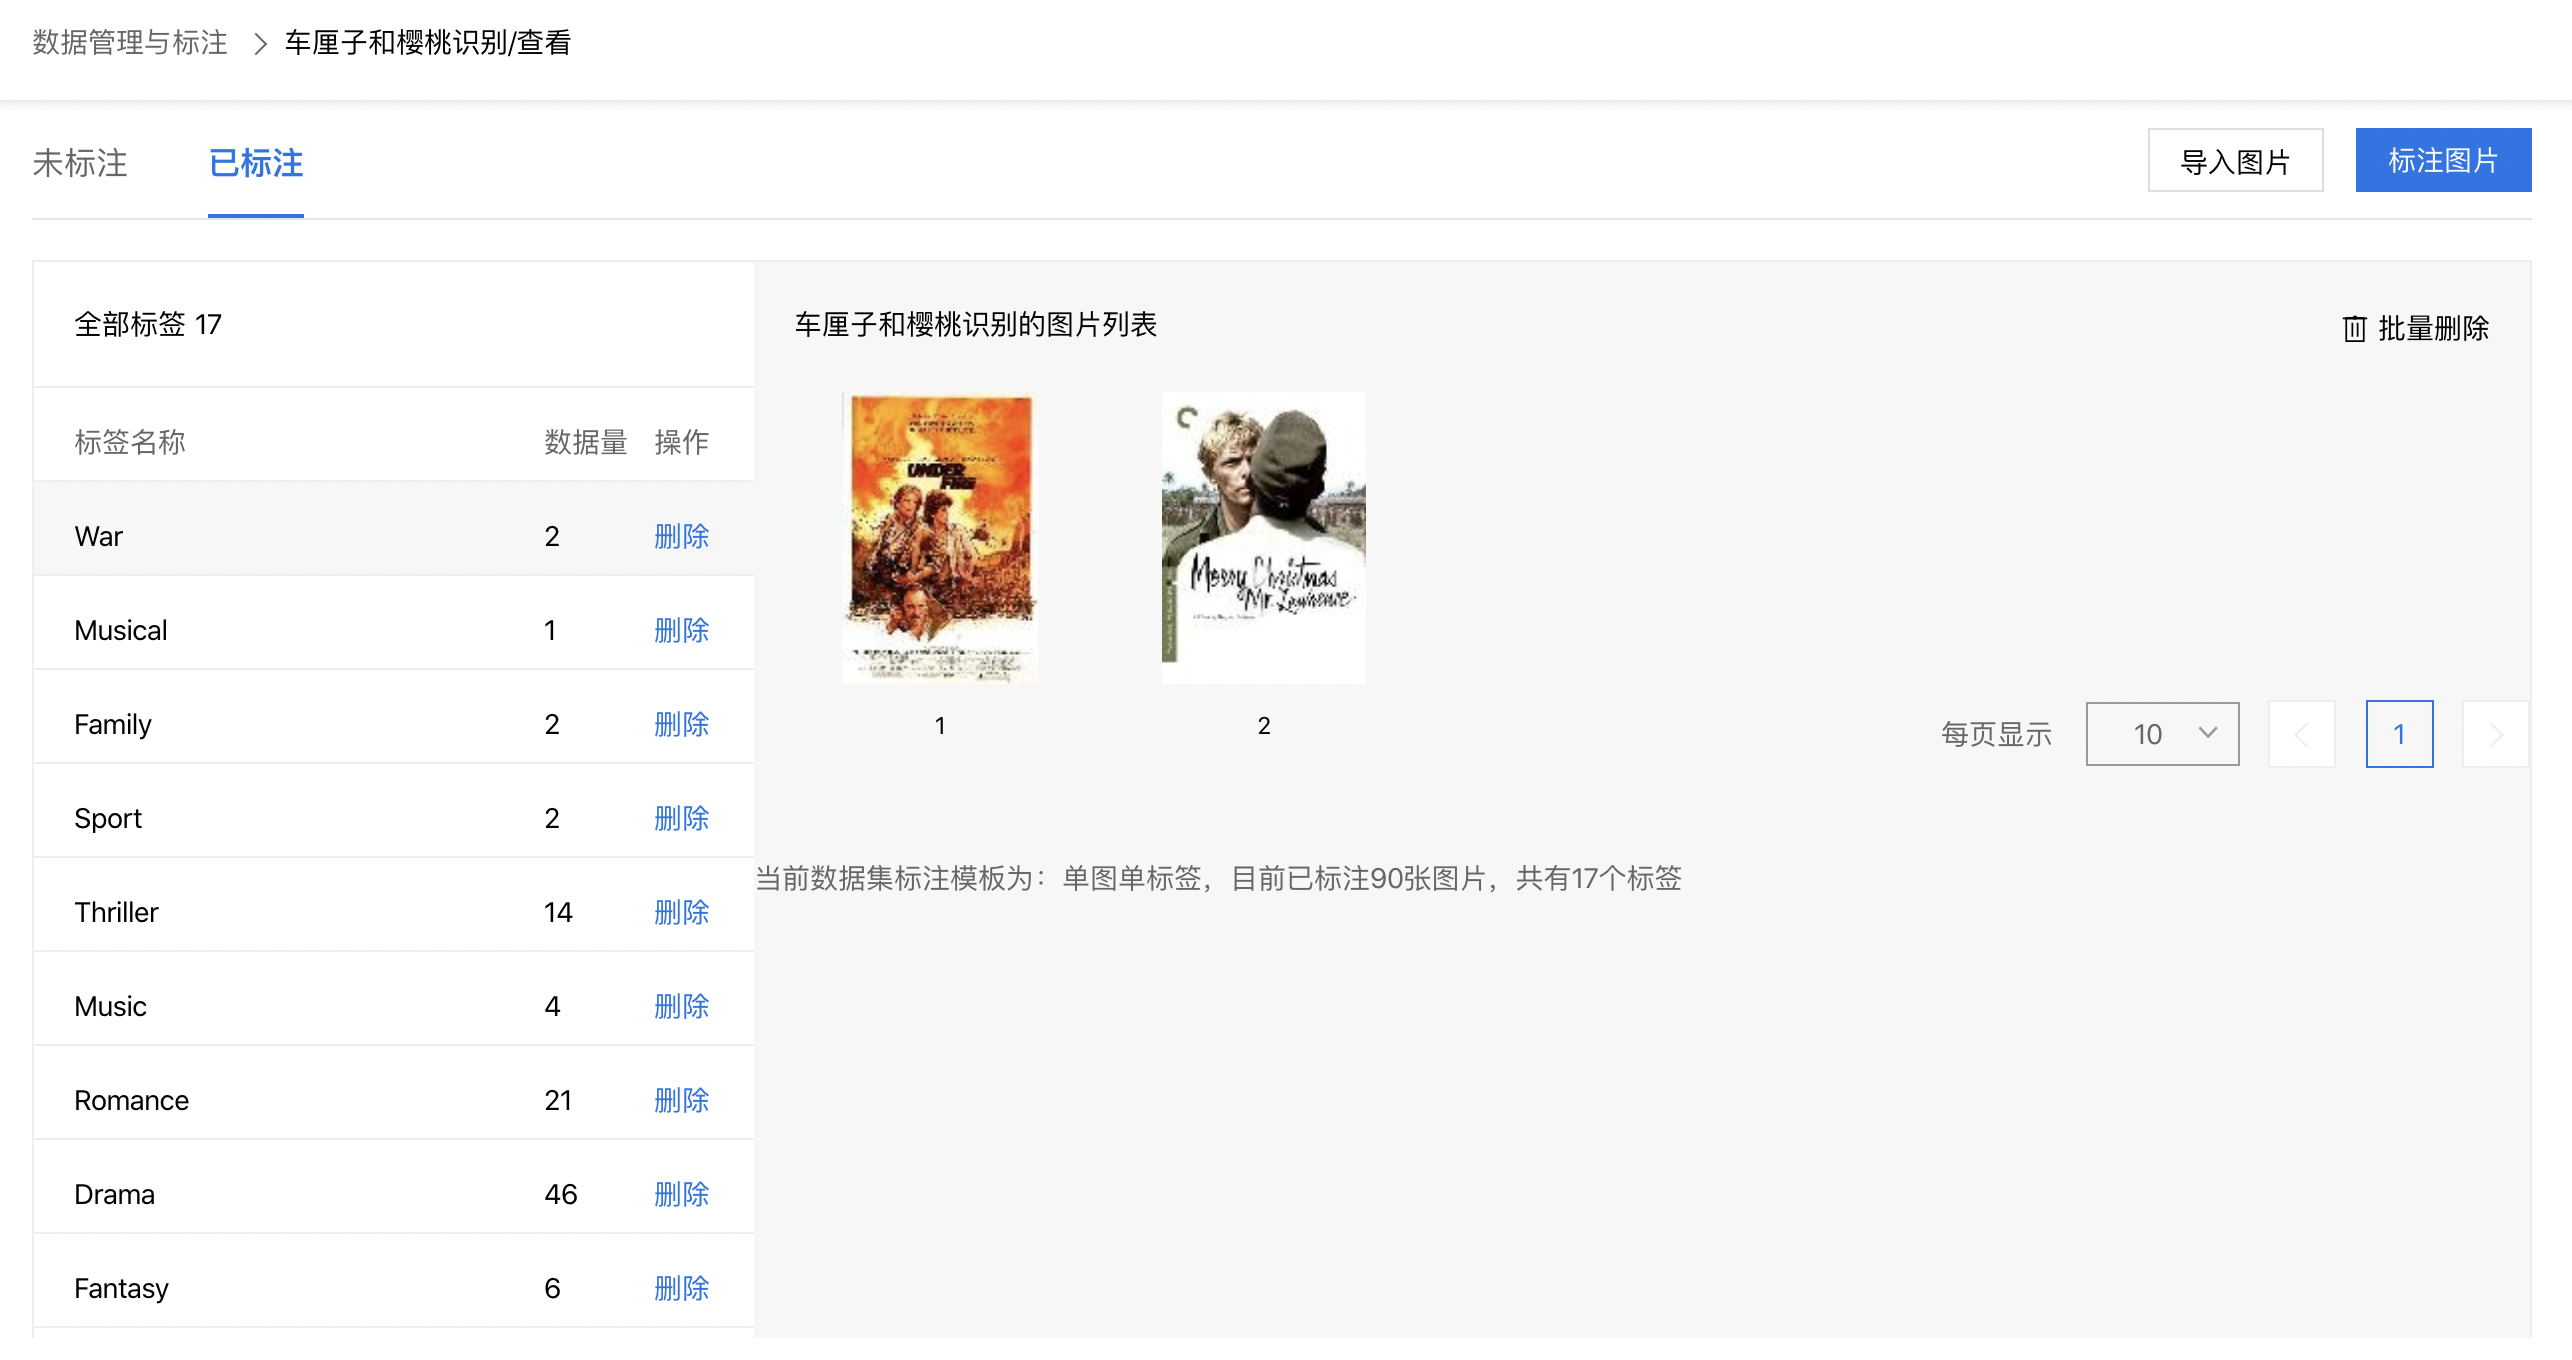
Task: Delete the Drama label
Action: (x=681, y=1194)
